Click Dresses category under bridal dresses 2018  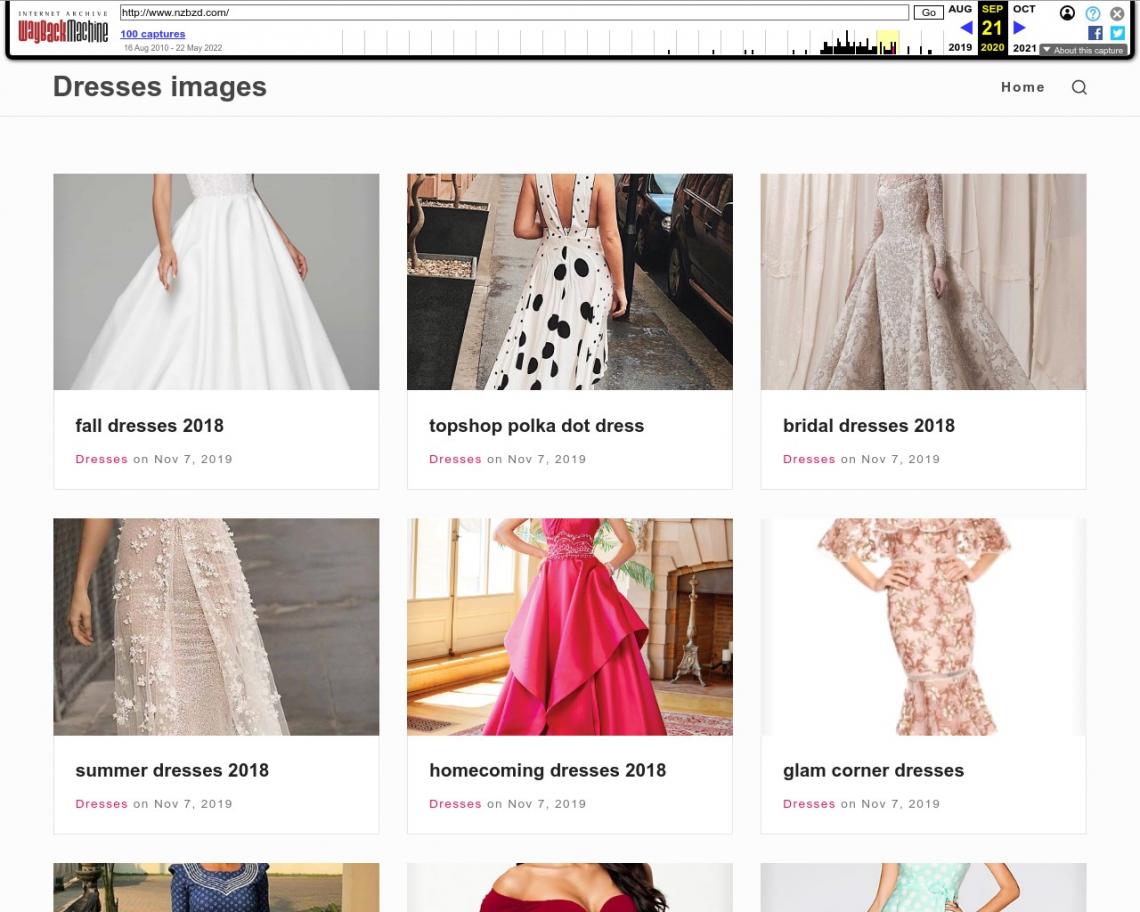point(809,459)
